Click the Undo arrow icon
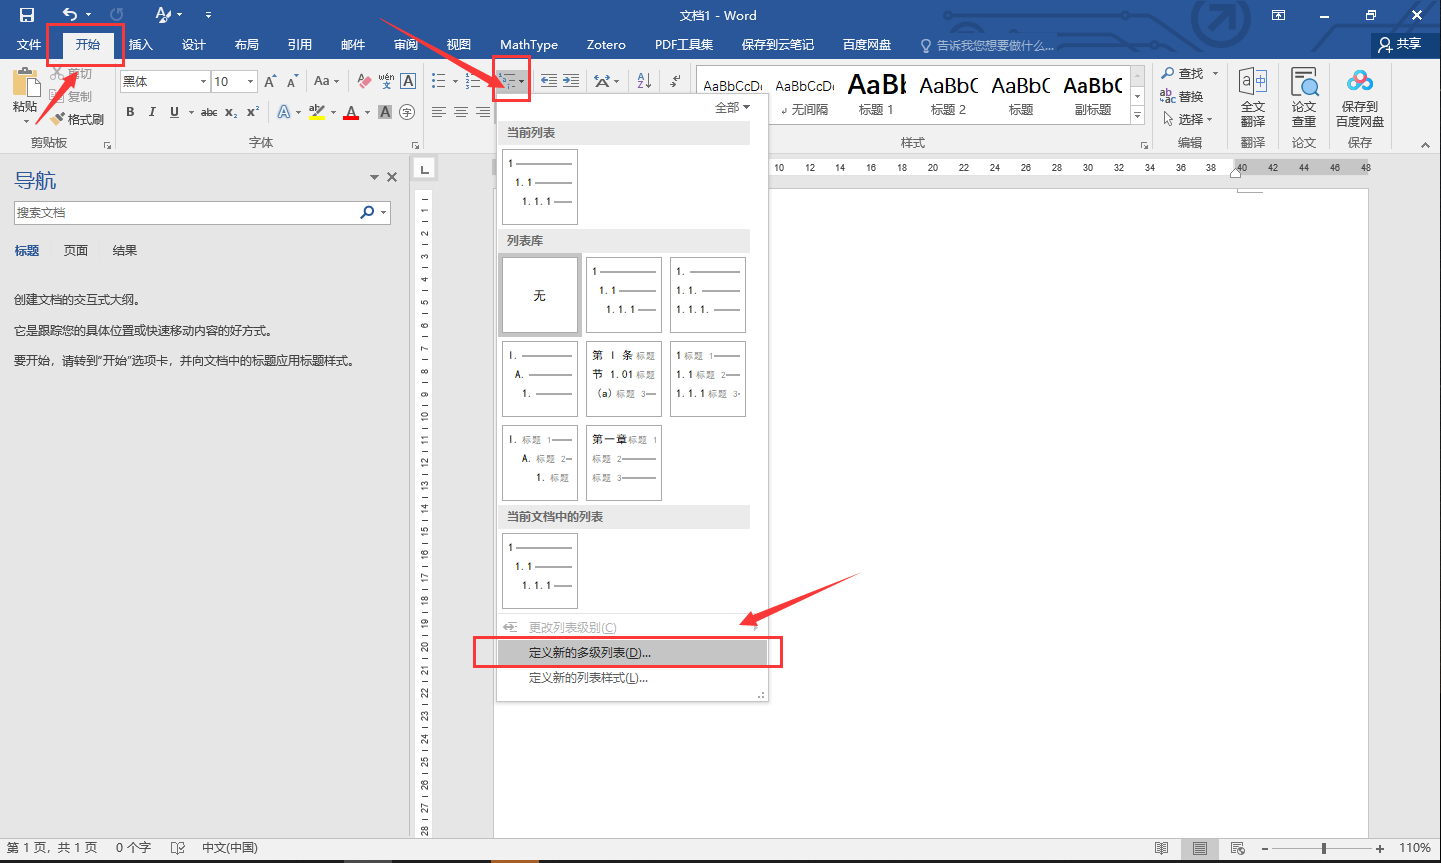 click(x=70, y=15)
